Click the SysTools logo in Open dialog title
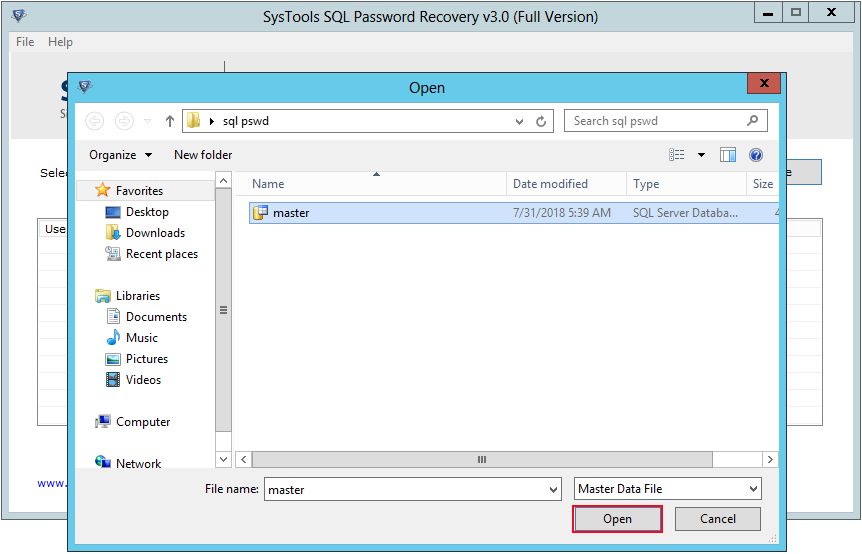This screenshot has height=554, width=862. point(85,86)
